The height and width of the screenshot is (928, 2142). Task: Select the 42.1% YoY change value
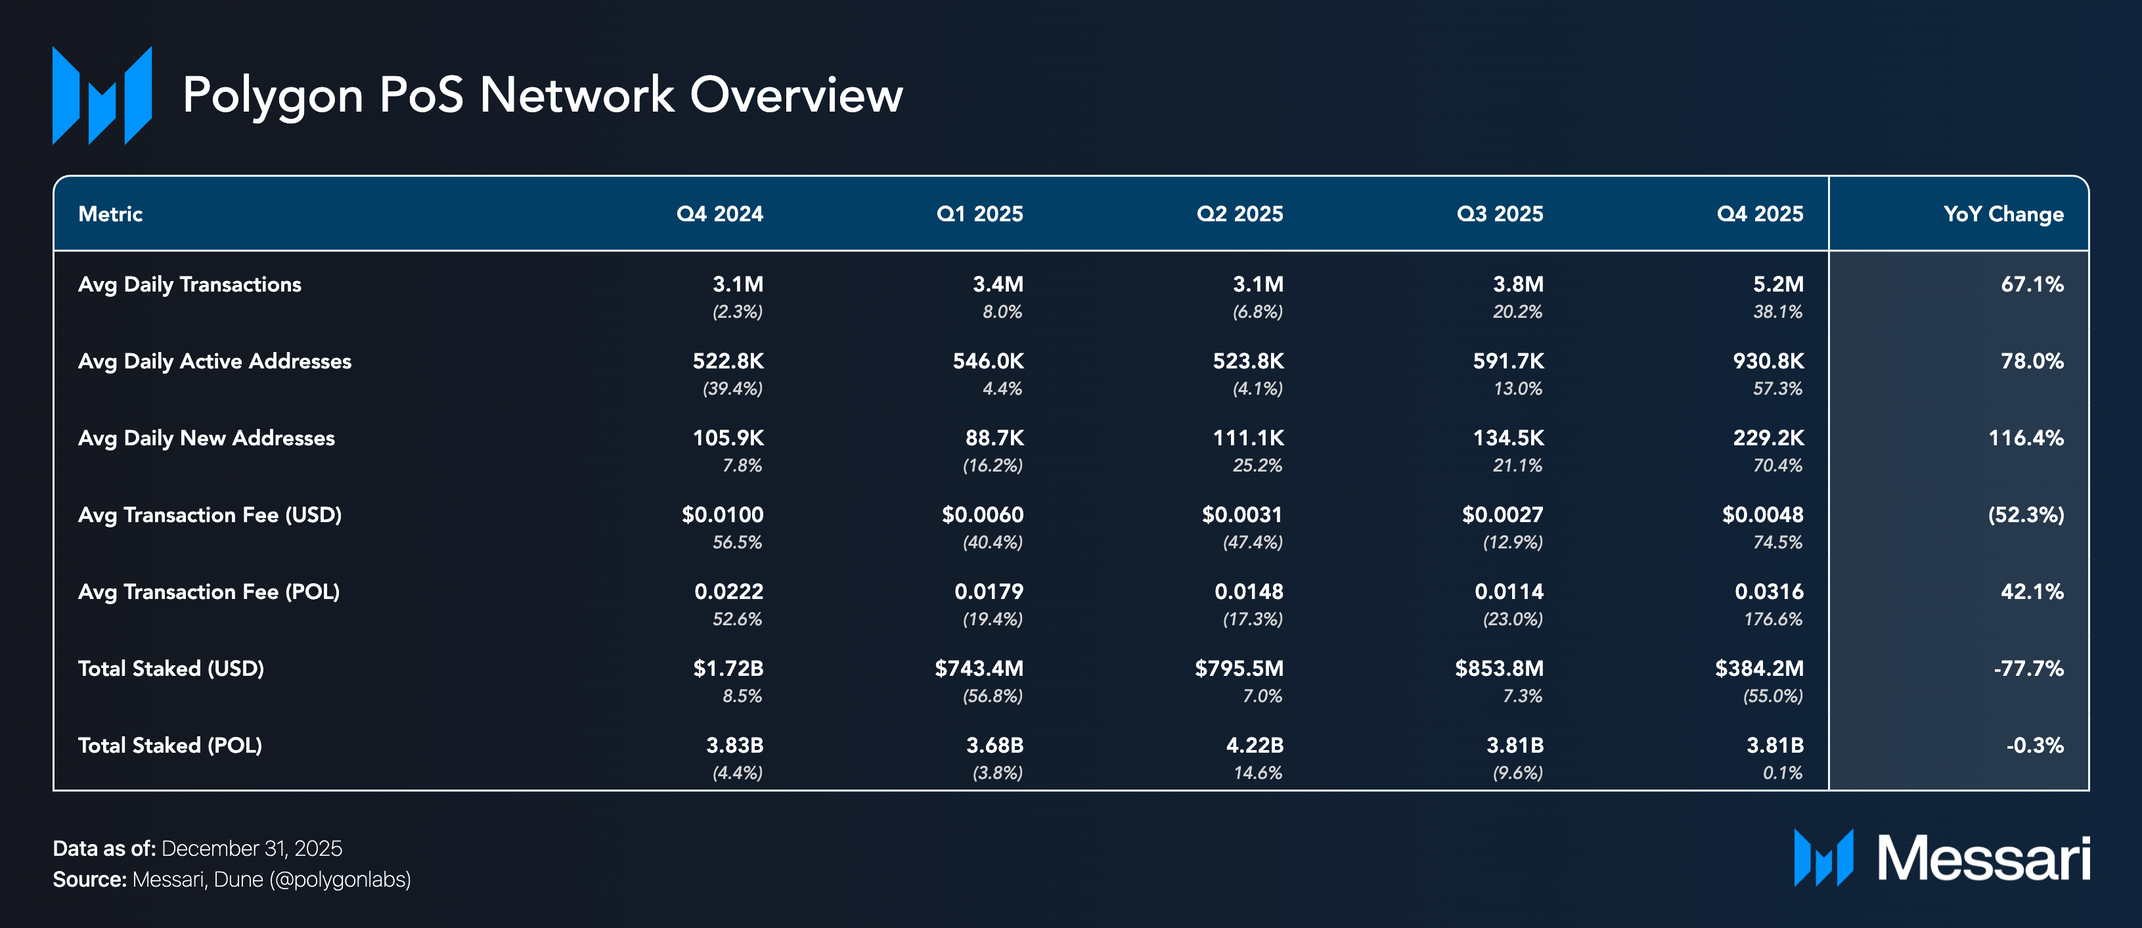click(2032, 592)
